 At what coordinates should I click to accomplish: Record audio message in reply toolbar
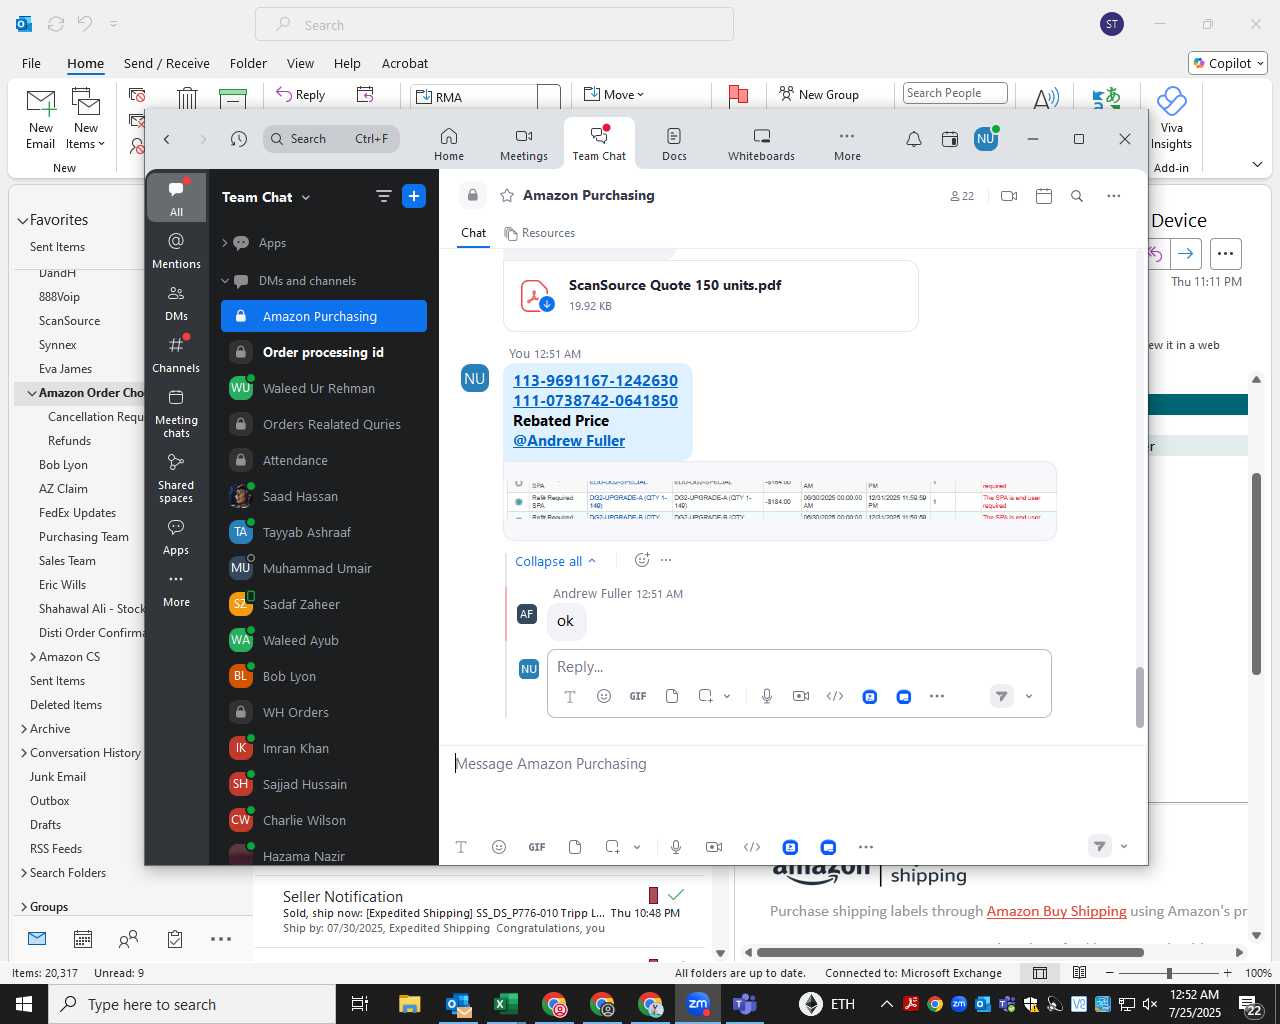tap(767, 696)
